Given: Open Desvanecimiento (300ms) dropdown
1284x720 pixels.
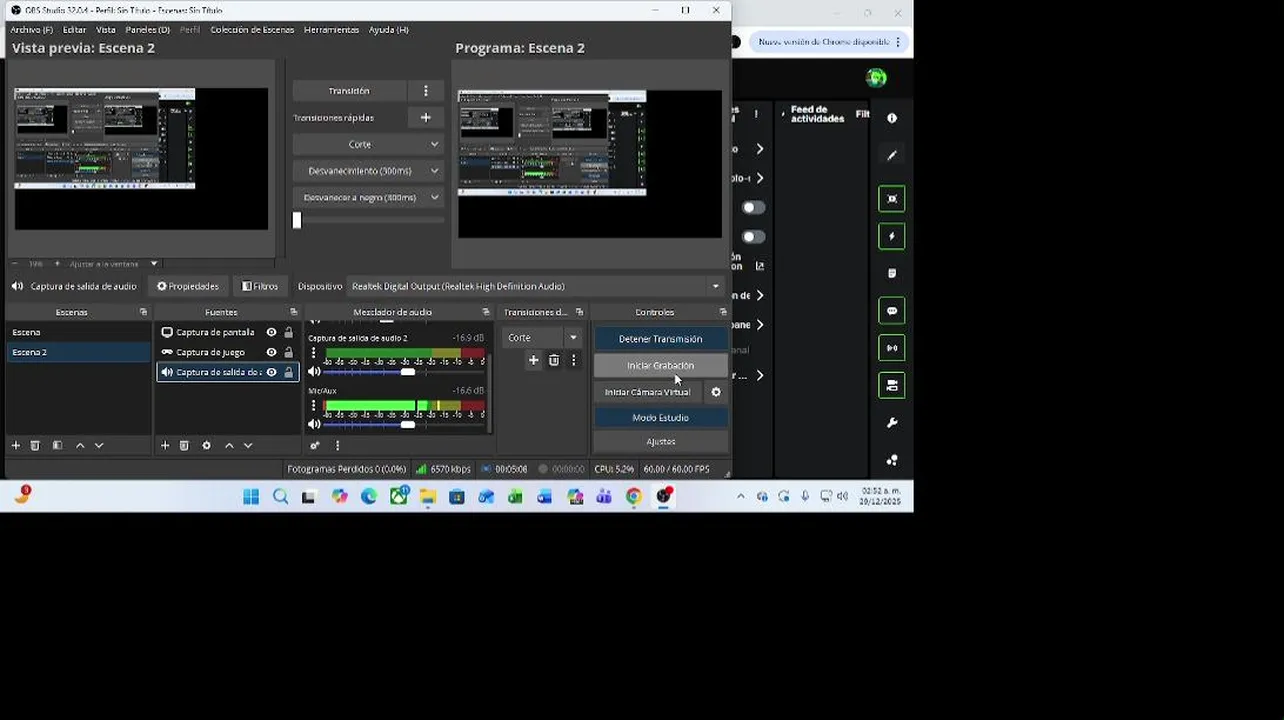Looking at the screenshot, I should pos(367,171).
